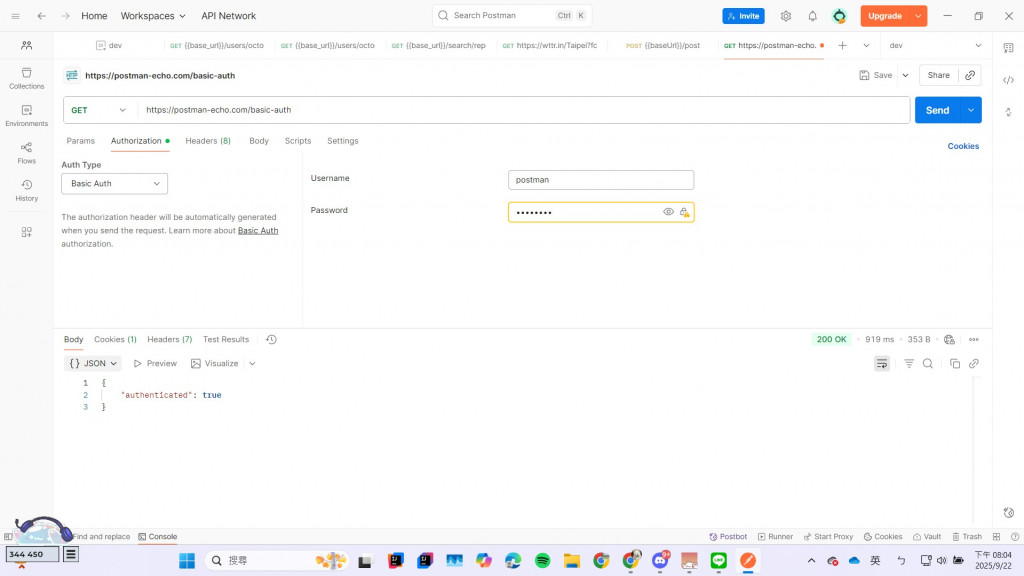Open the response Cookies (1) tab
The image size is (1024, 576).
click(115, 339)
